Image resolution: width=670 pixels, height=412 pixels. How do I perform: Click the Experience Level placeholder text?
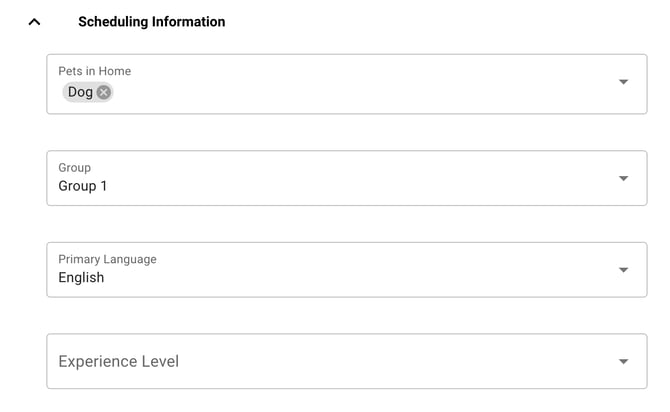point(118,361)
